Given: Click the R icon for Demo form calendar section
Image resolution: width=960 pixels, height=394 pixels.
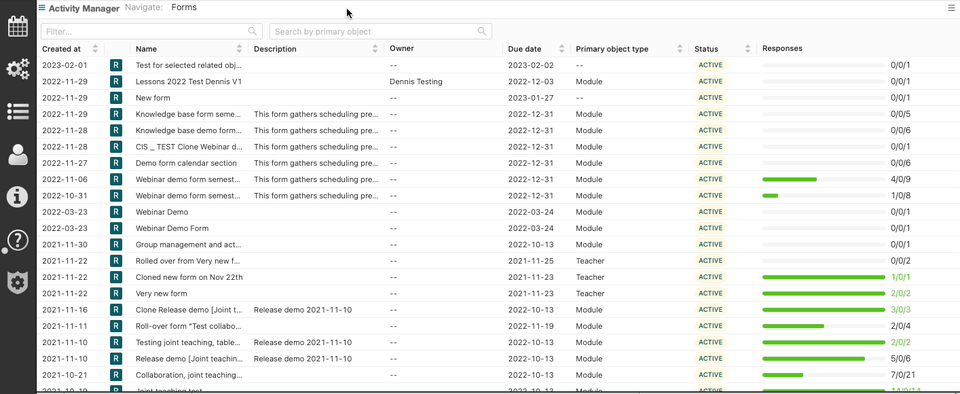Looking at the screenshot, I should [x=116, y=163].
